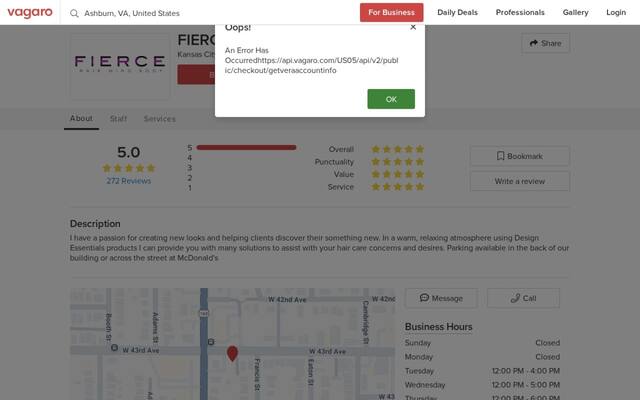The image size is (640, 400).
Task: Select the About tab
Action: tap(81, 118)
